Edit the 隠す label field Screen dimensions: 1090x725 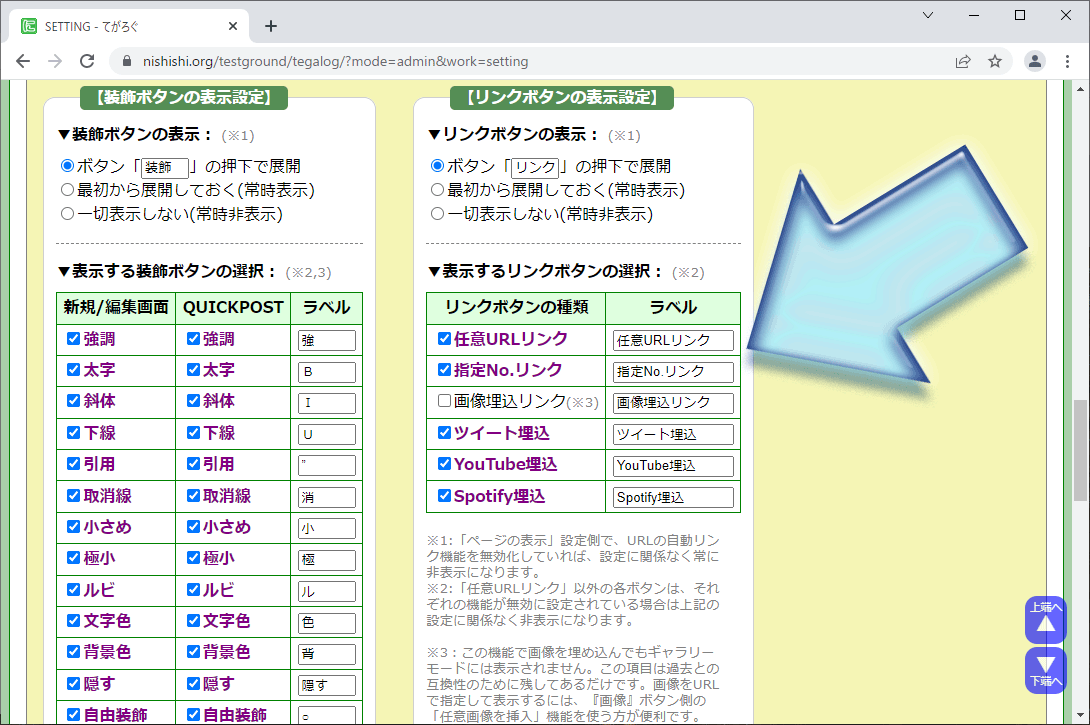(327, 685)
